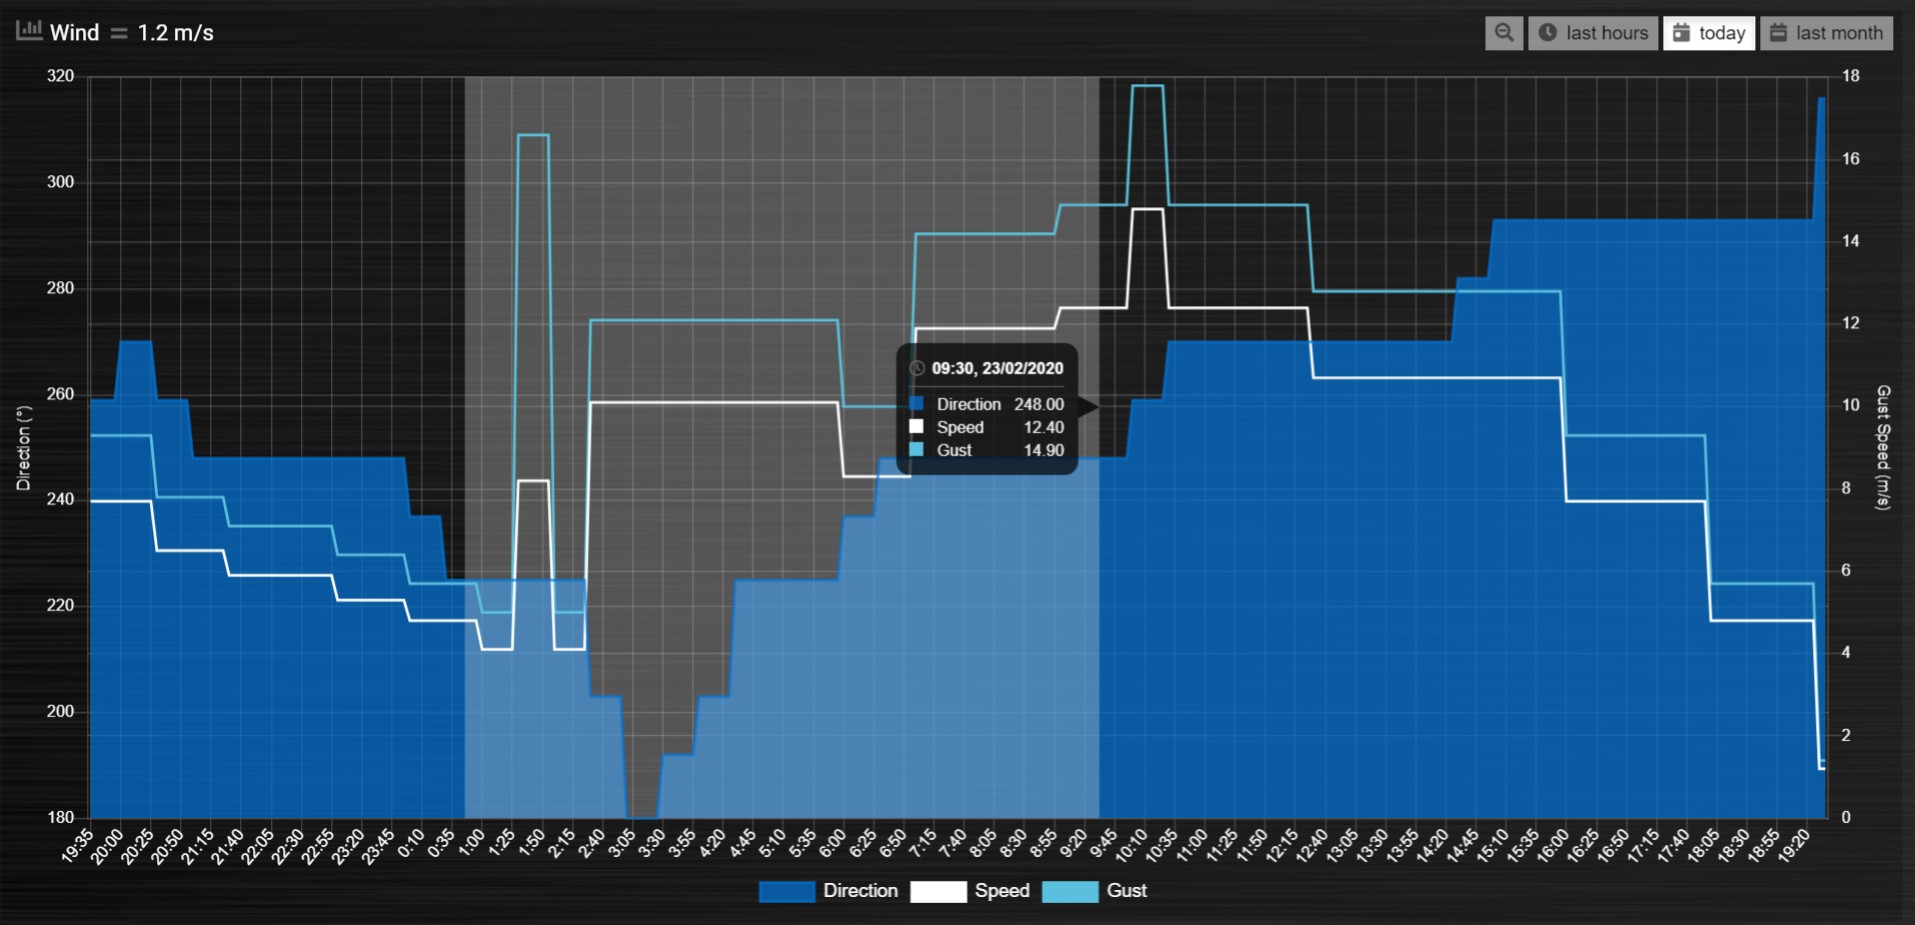Click the clock icon on last hours
This screenshot has width=1915, height=925.
coord(1547,32)
